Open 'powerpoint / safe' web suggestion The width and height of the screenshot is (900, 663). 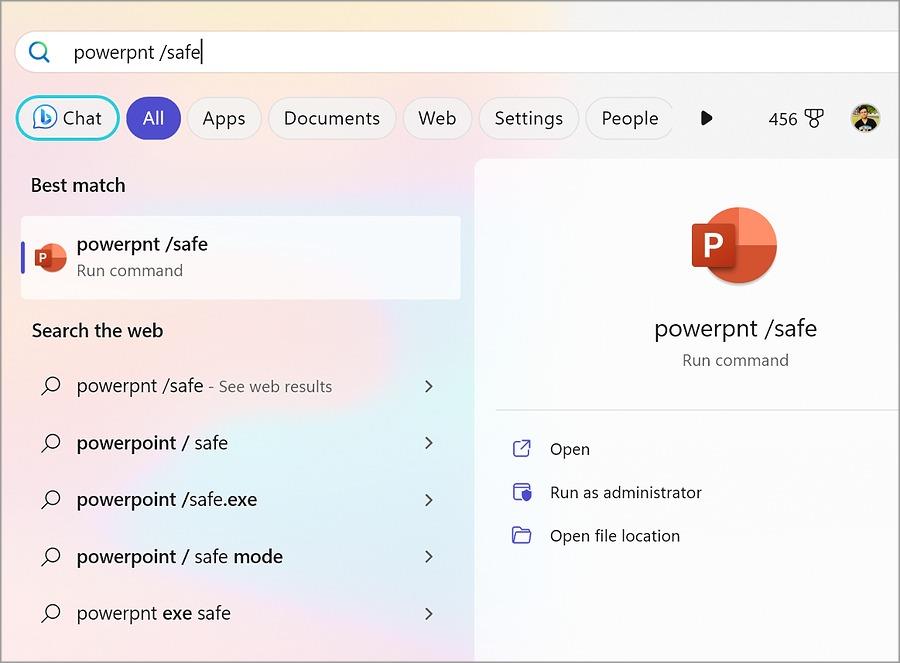pos(240,443)
